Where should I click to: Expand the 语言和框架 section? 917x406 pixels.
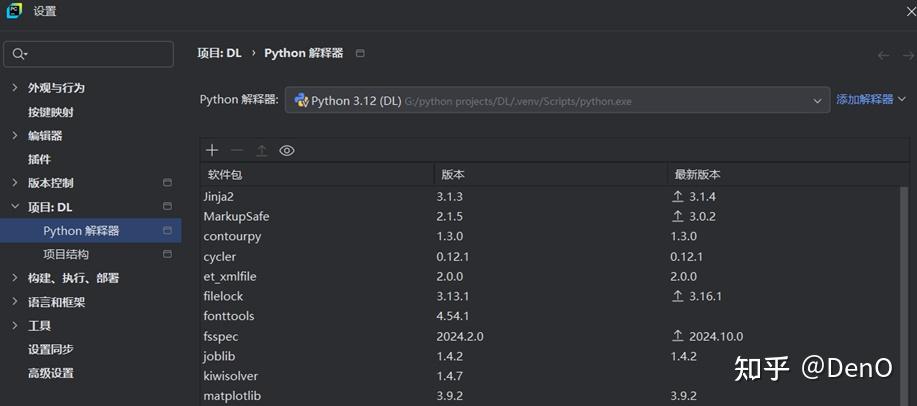point(15,302)
